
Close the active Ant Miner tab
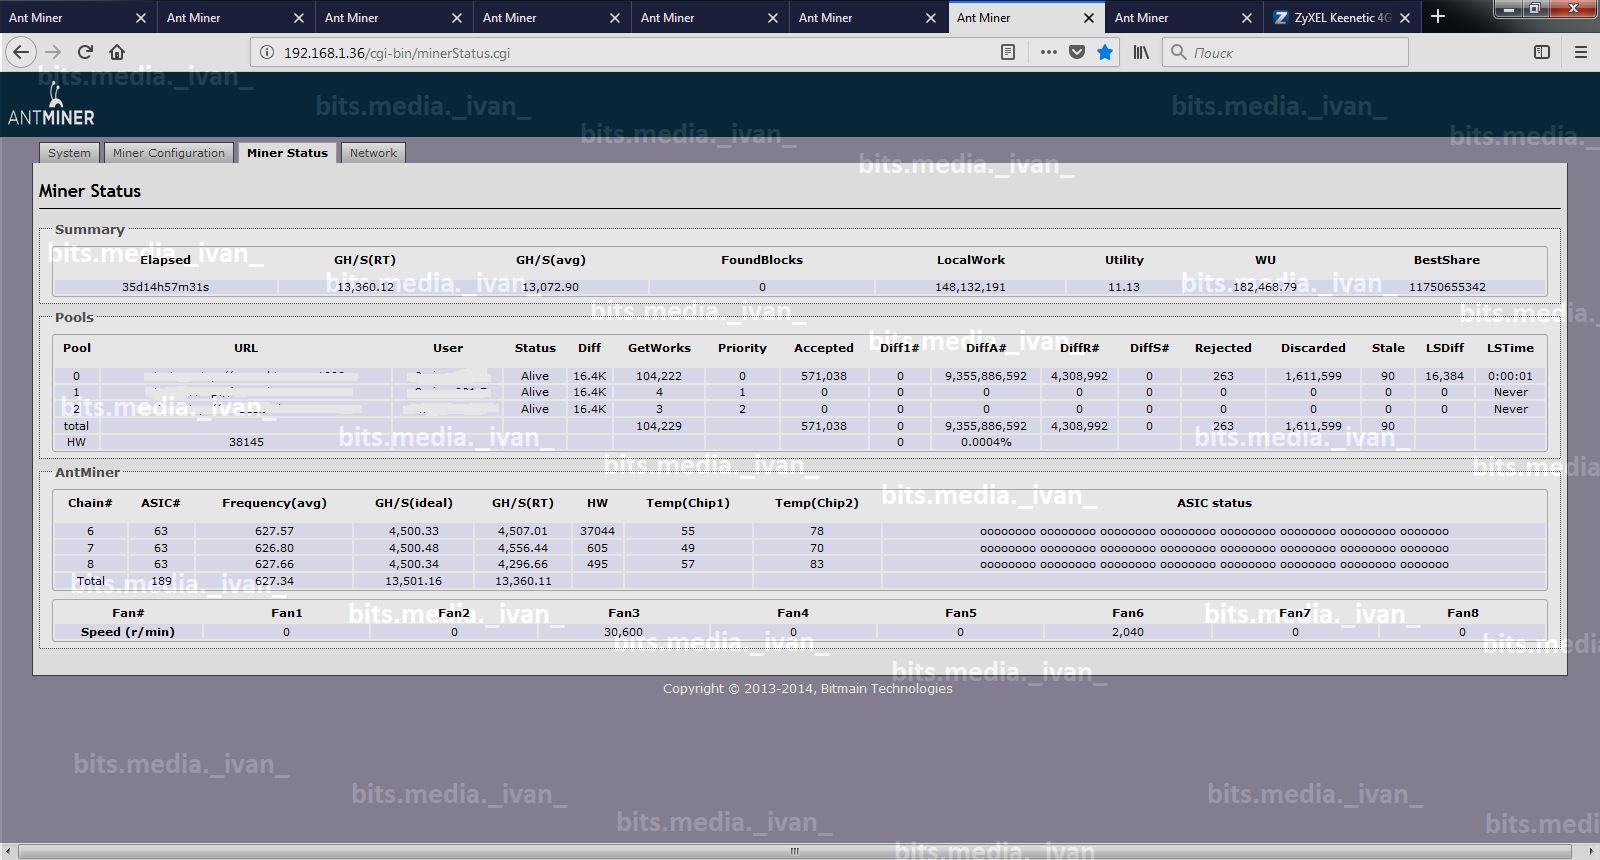(x=1089, y=18)
